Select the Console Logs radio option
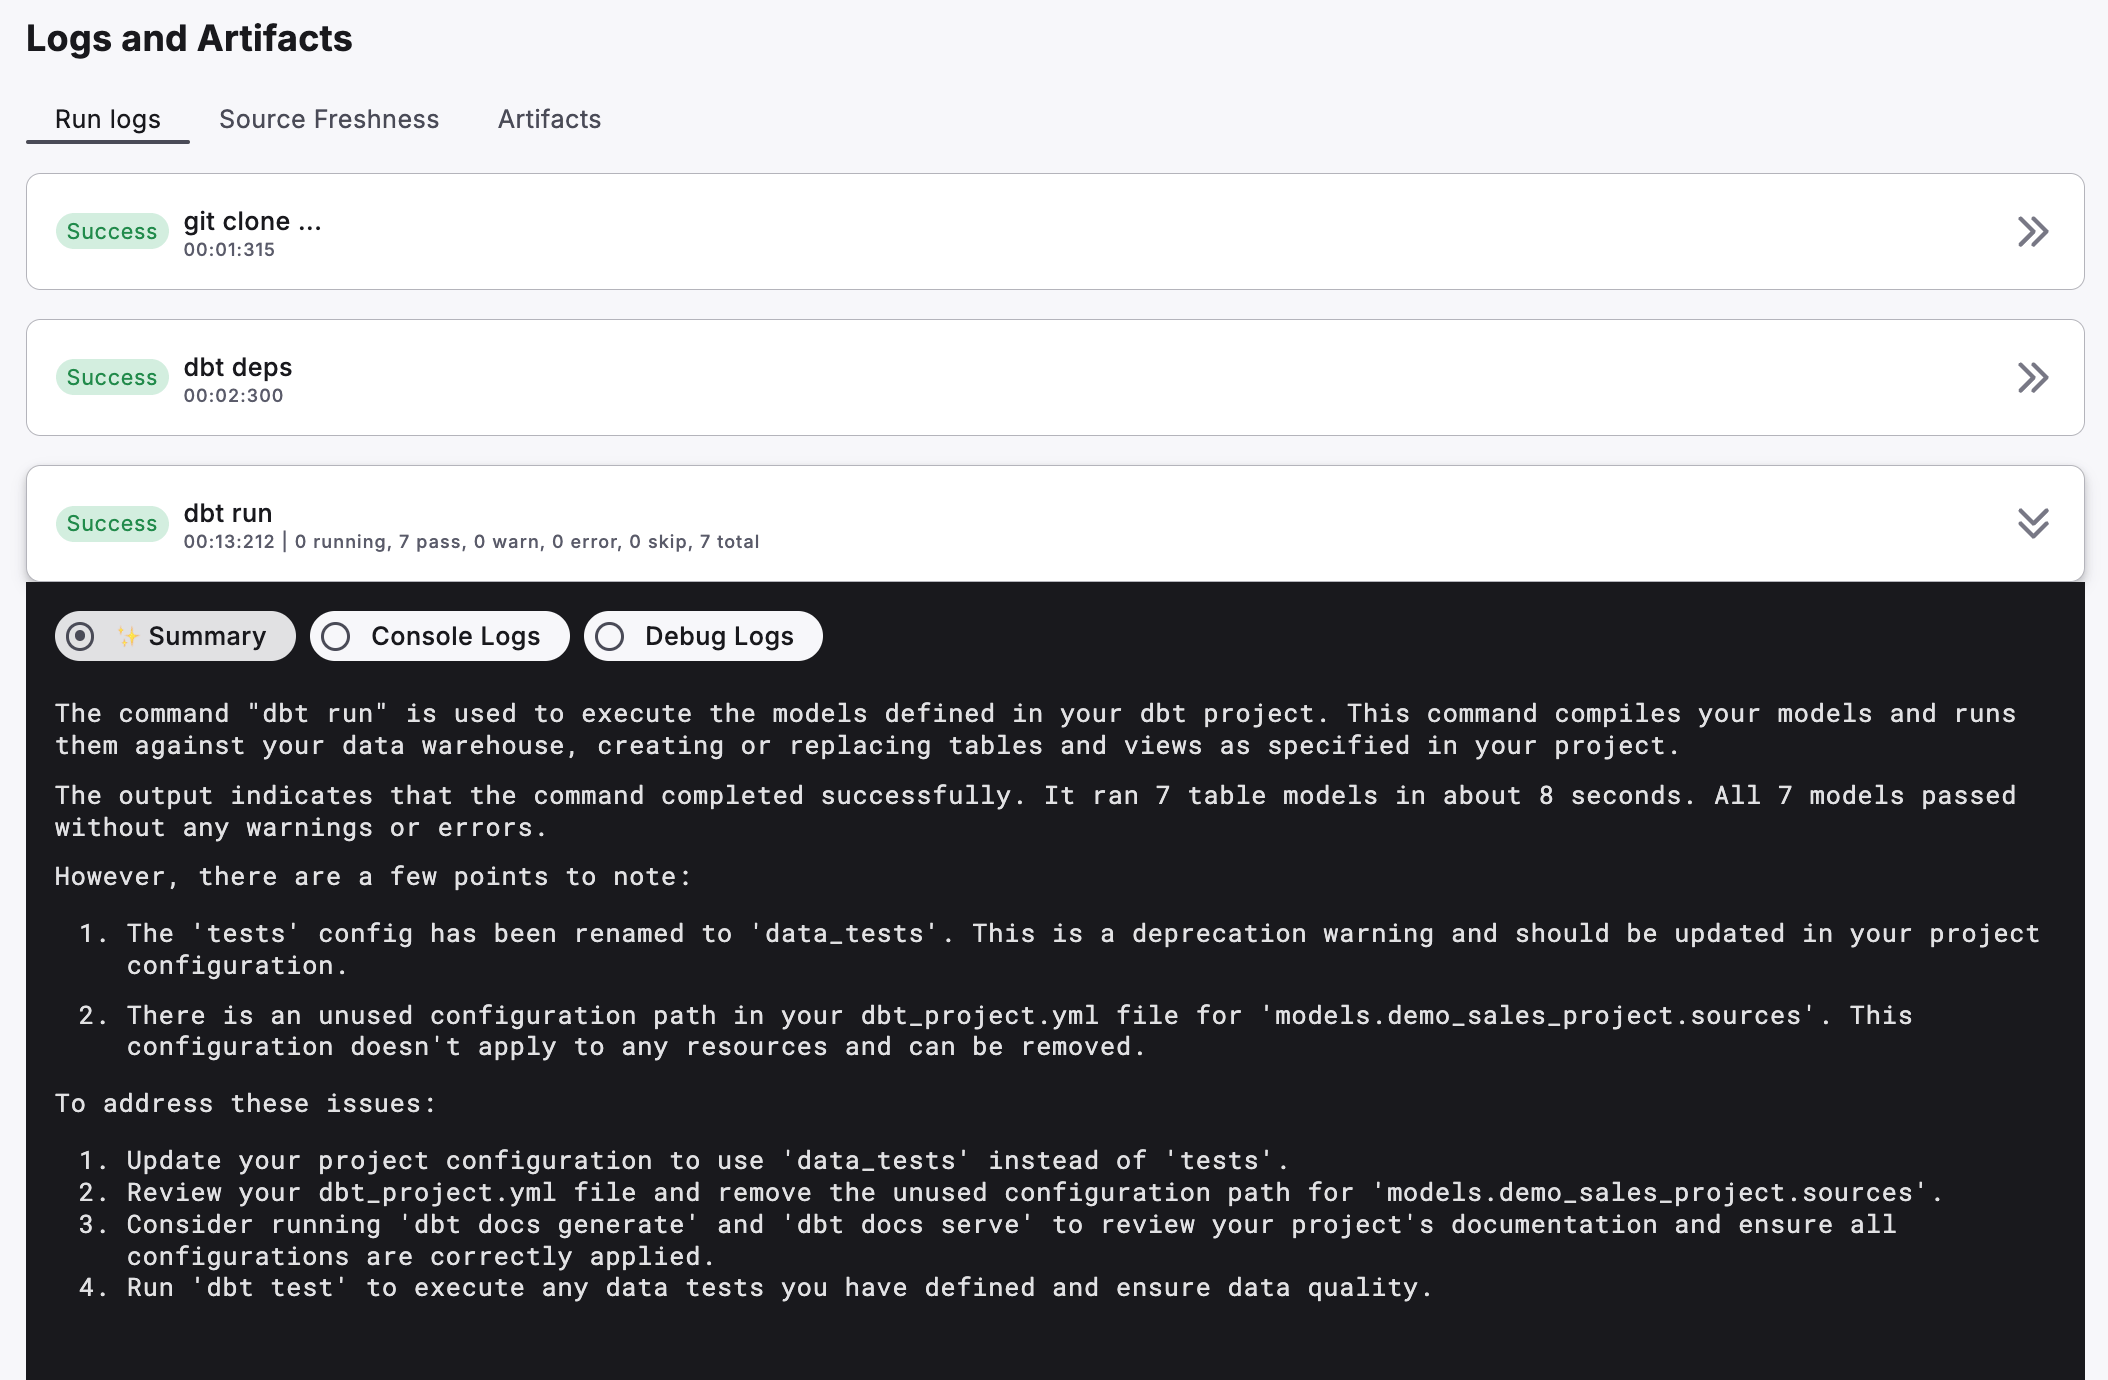The height and width of the screenshot is (1380, 2108). click(439, 636)
